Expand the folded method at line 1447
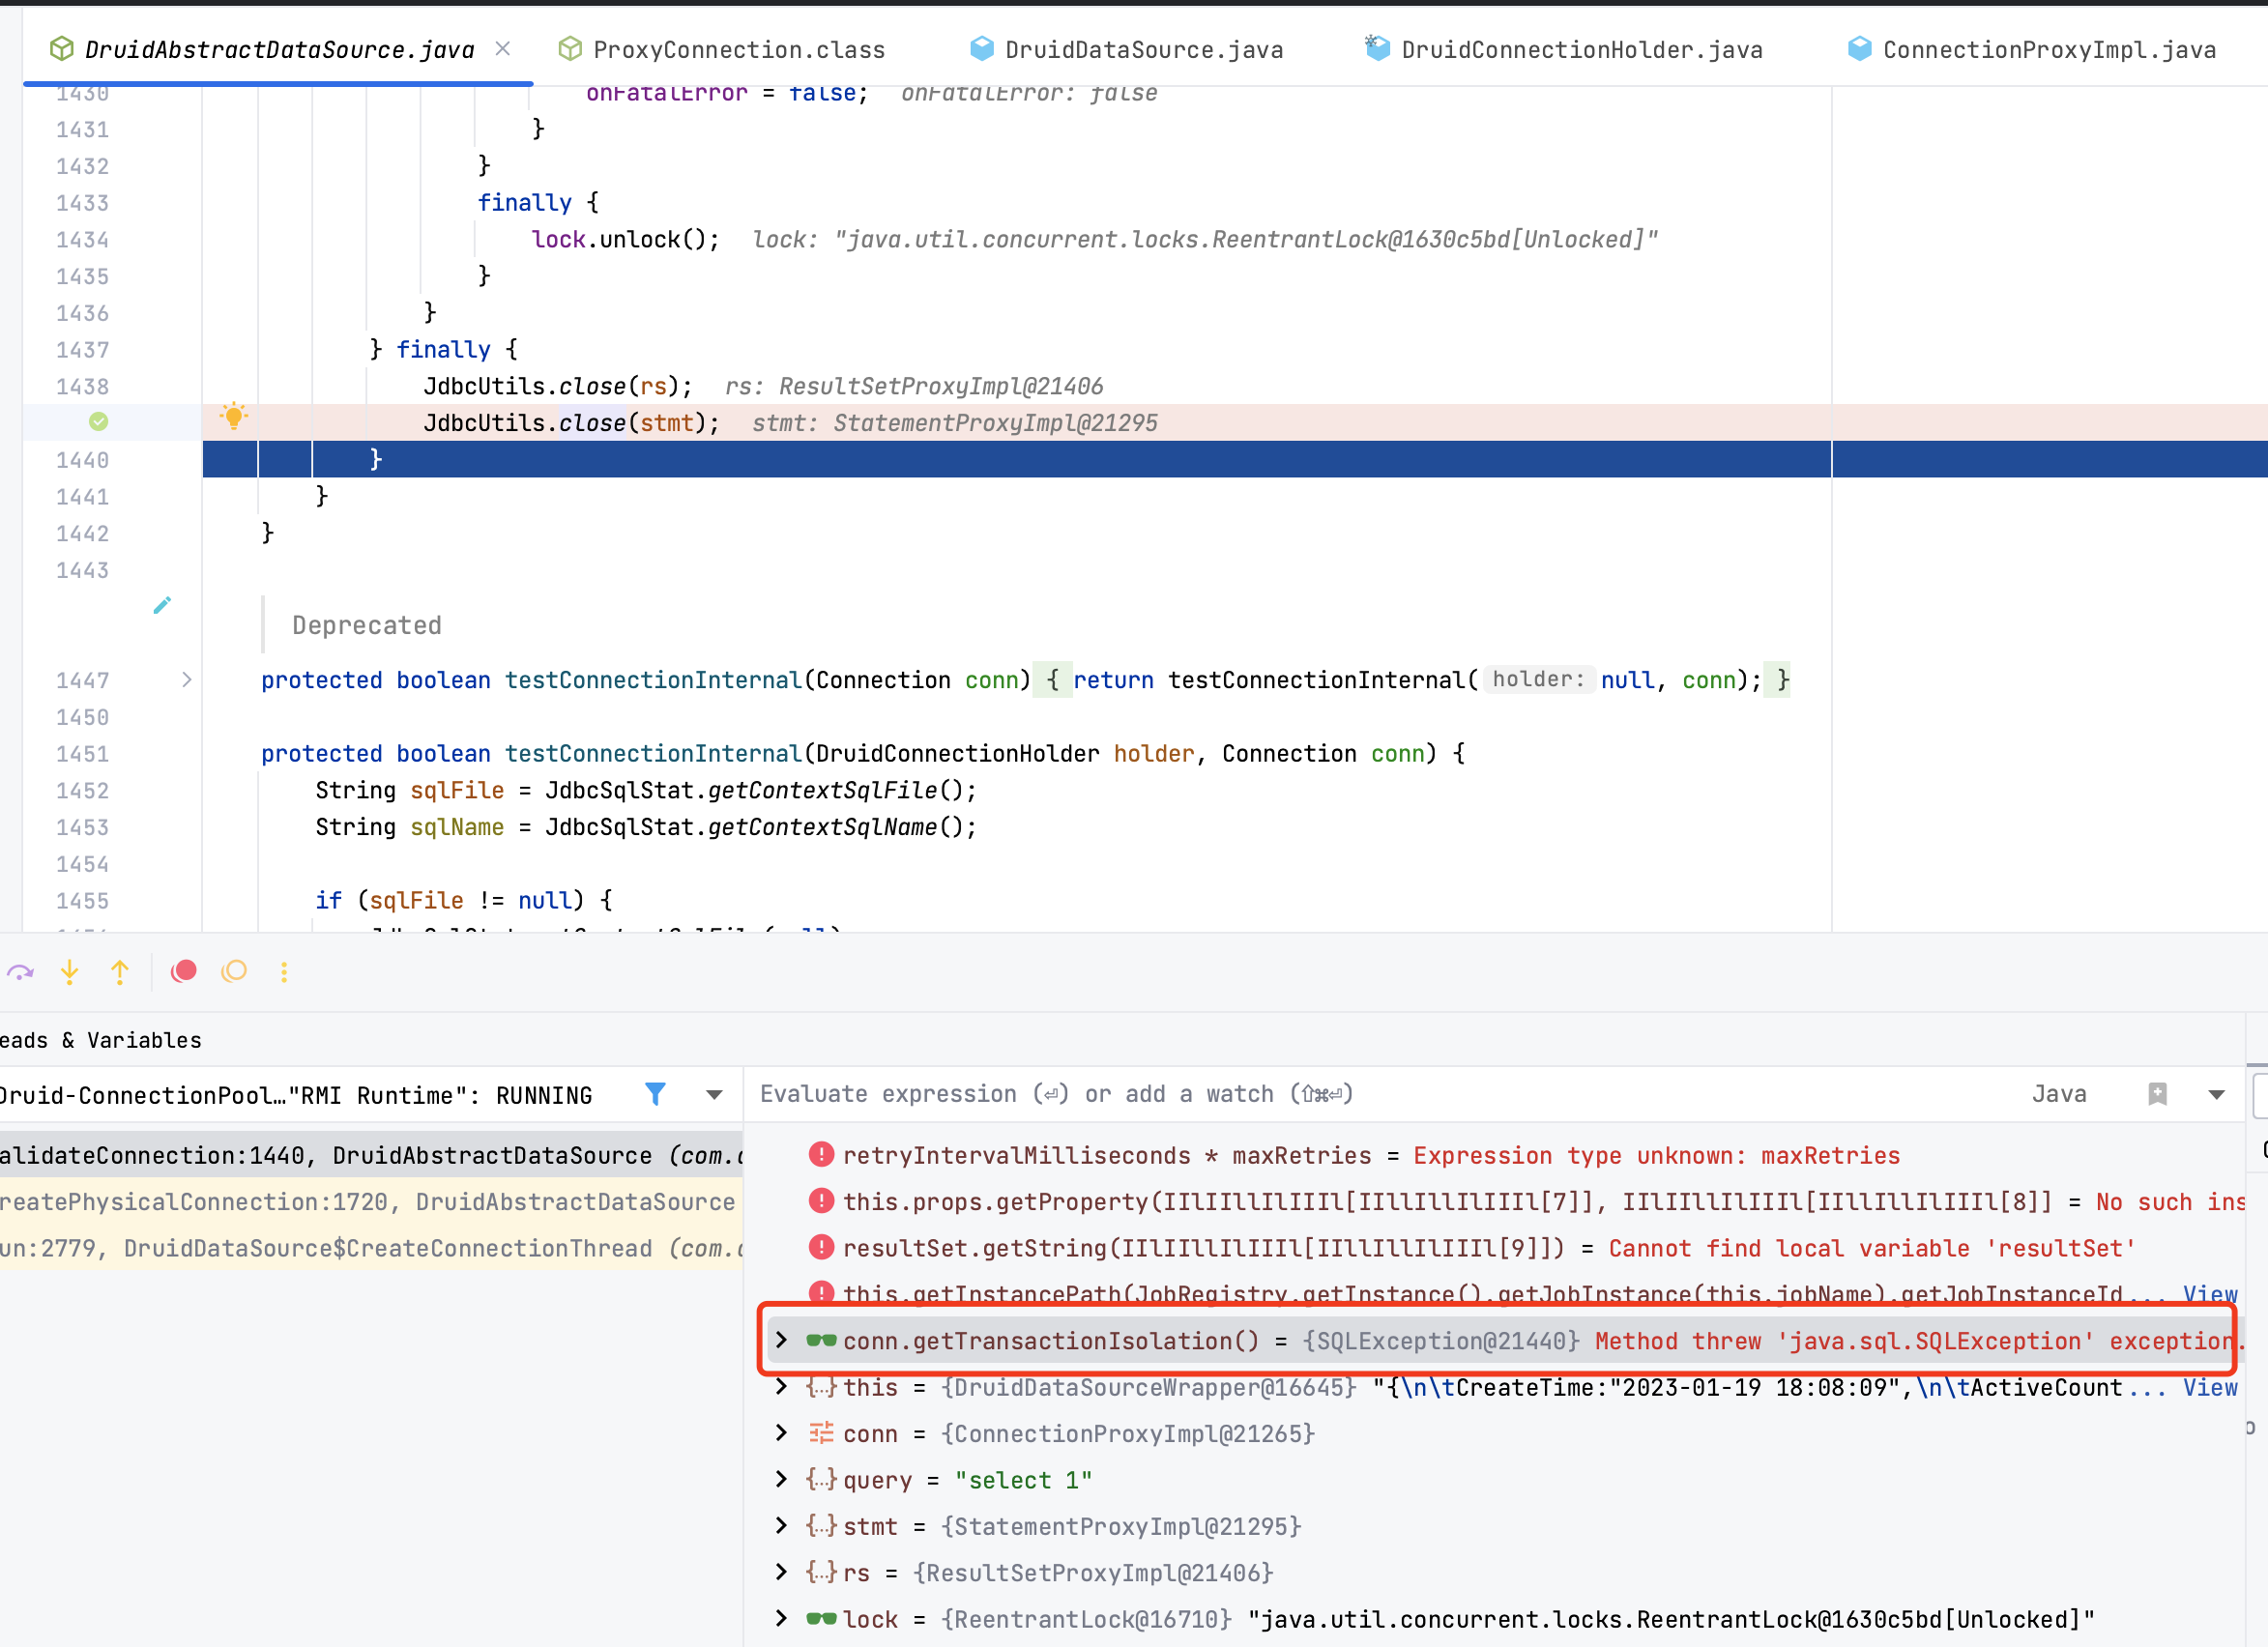 186,680
